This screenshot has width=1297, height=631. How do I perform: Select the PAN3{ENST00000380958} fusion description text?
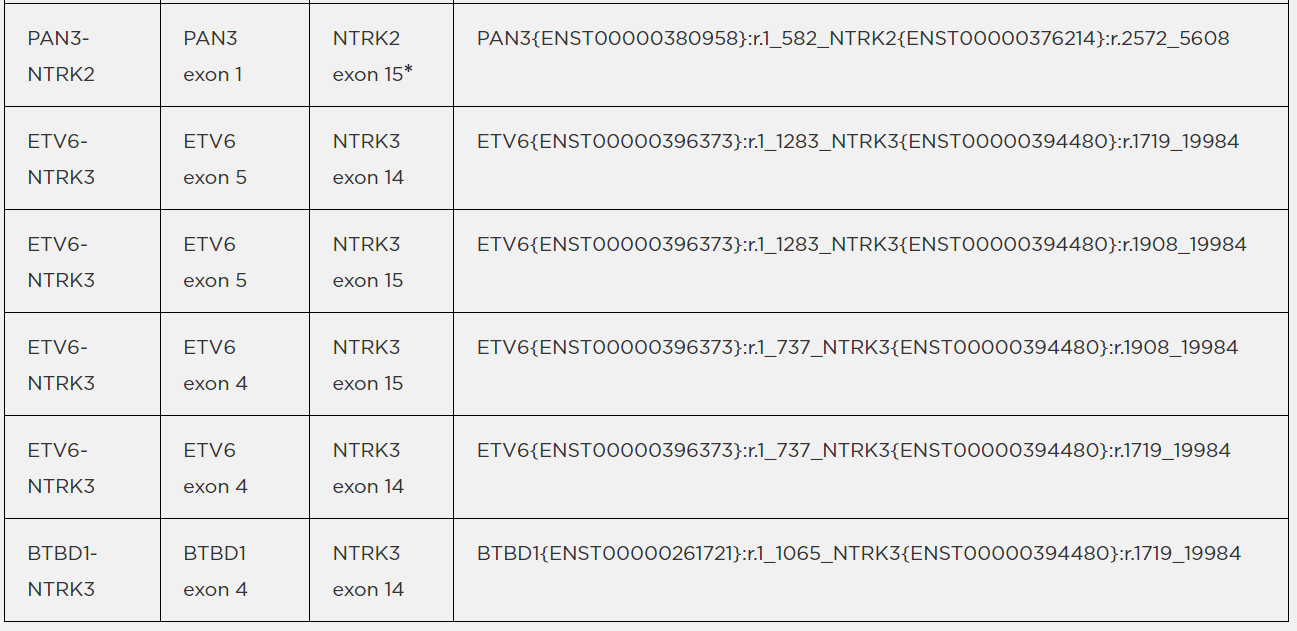point(853,39)
